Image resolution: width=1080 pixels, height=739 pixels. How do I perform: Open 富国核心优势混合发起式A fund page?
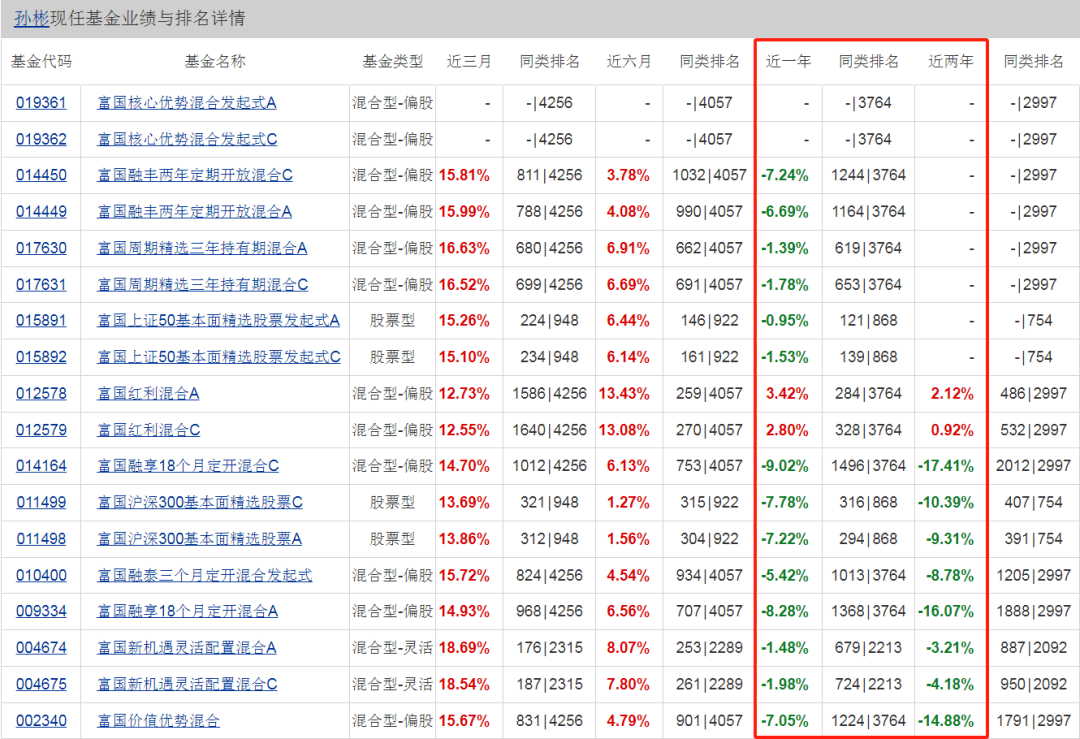[x=187, y=103]
